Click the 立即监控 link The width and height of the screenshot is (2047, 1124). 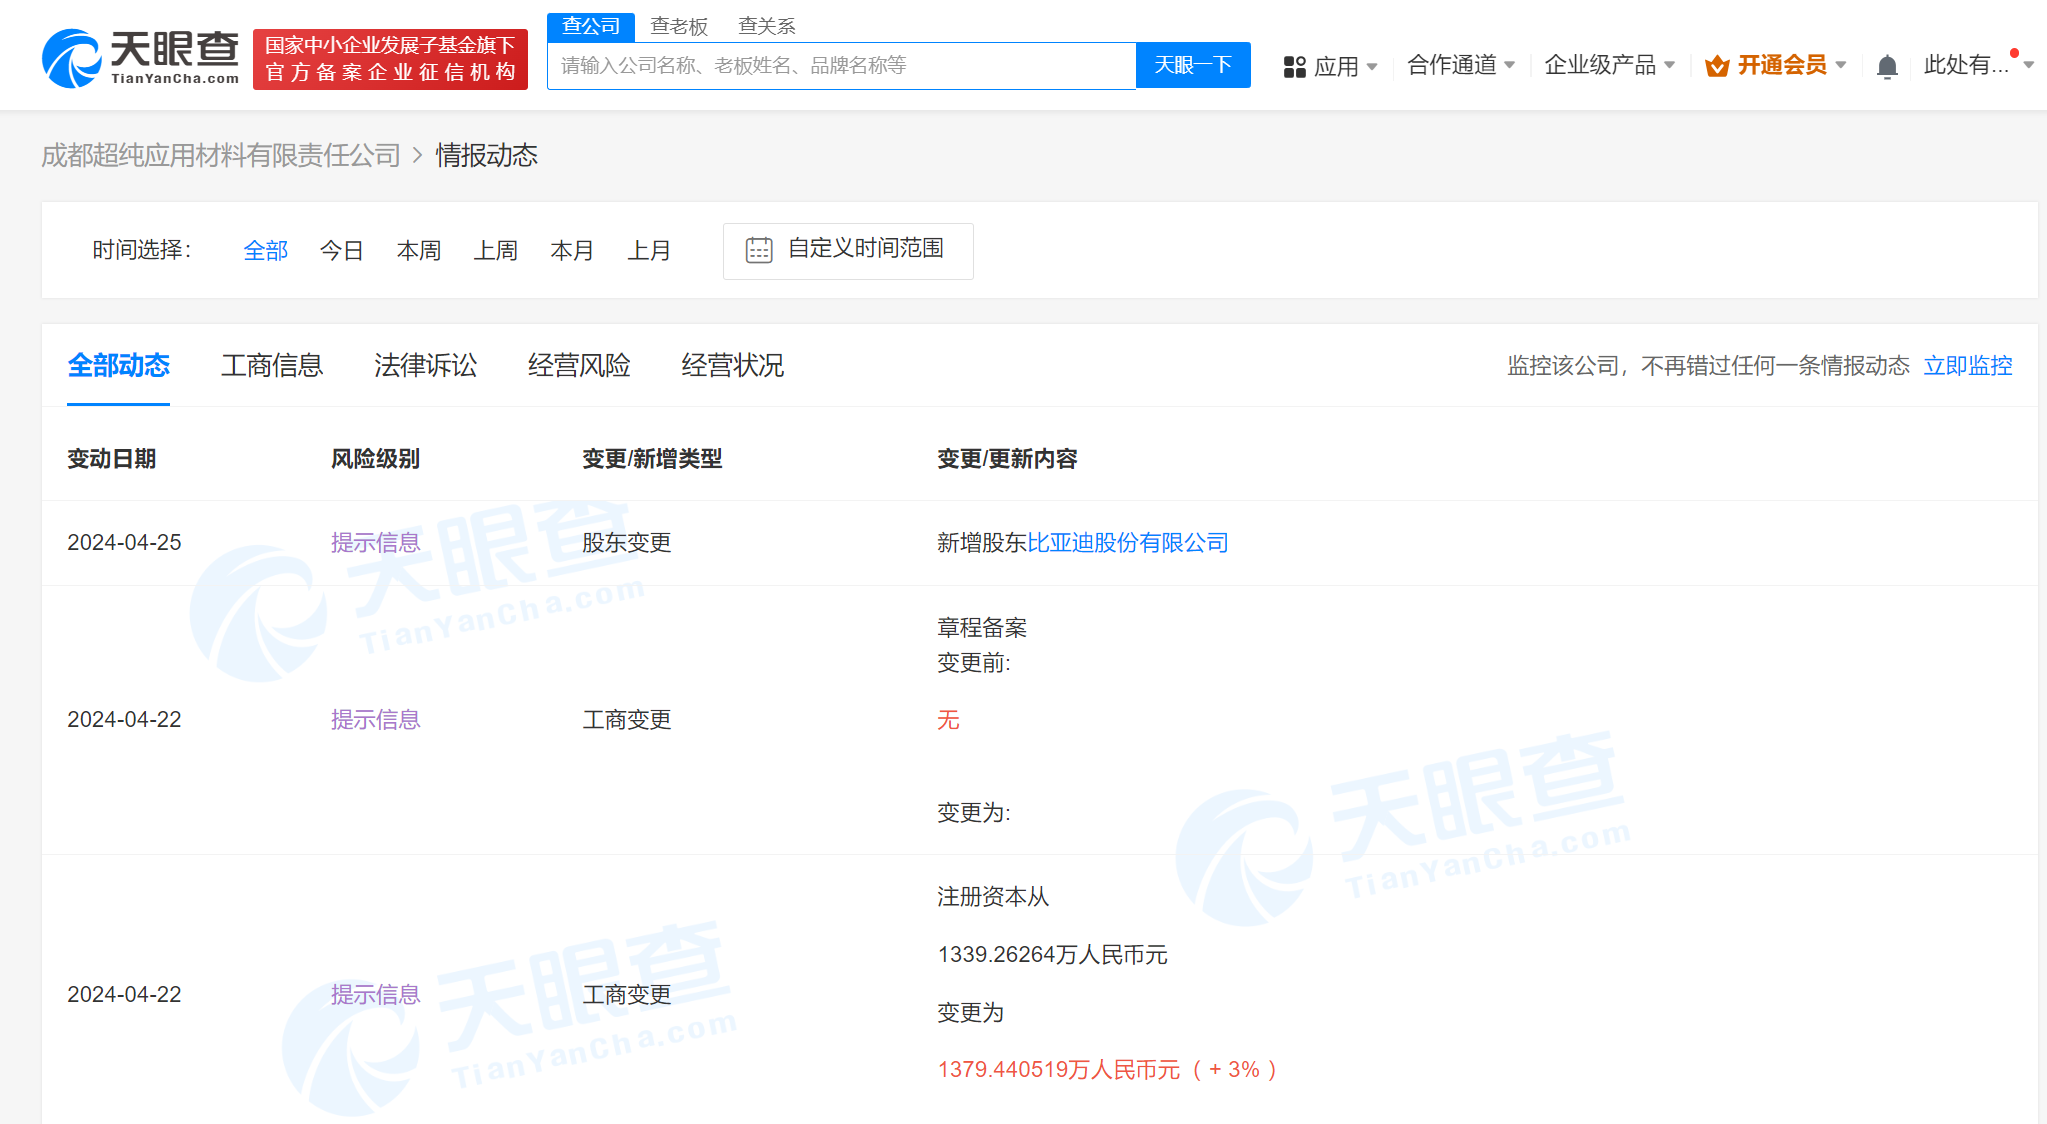point(1968,366)
